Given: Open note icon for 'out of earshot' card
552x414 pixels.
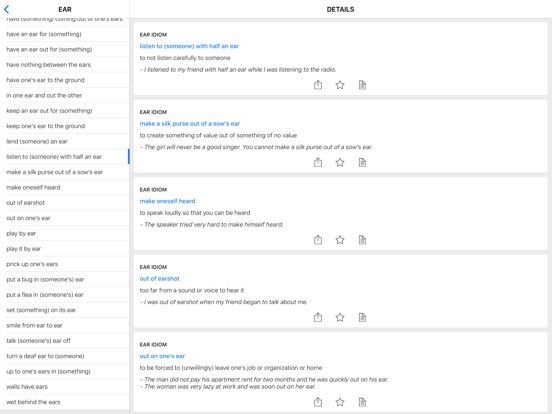Looking at the screenshot, I should click(362, 317).
